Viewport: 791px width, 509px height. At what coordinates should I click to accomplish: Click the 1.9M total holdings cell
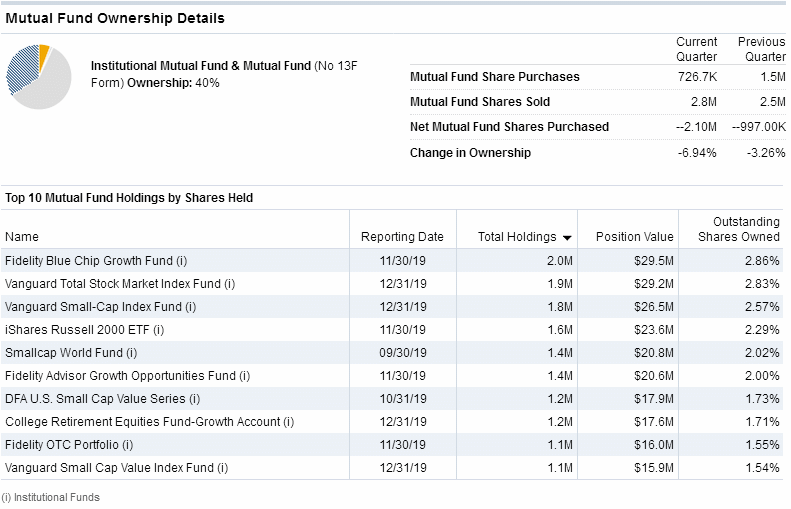click(x=560, y=284)
